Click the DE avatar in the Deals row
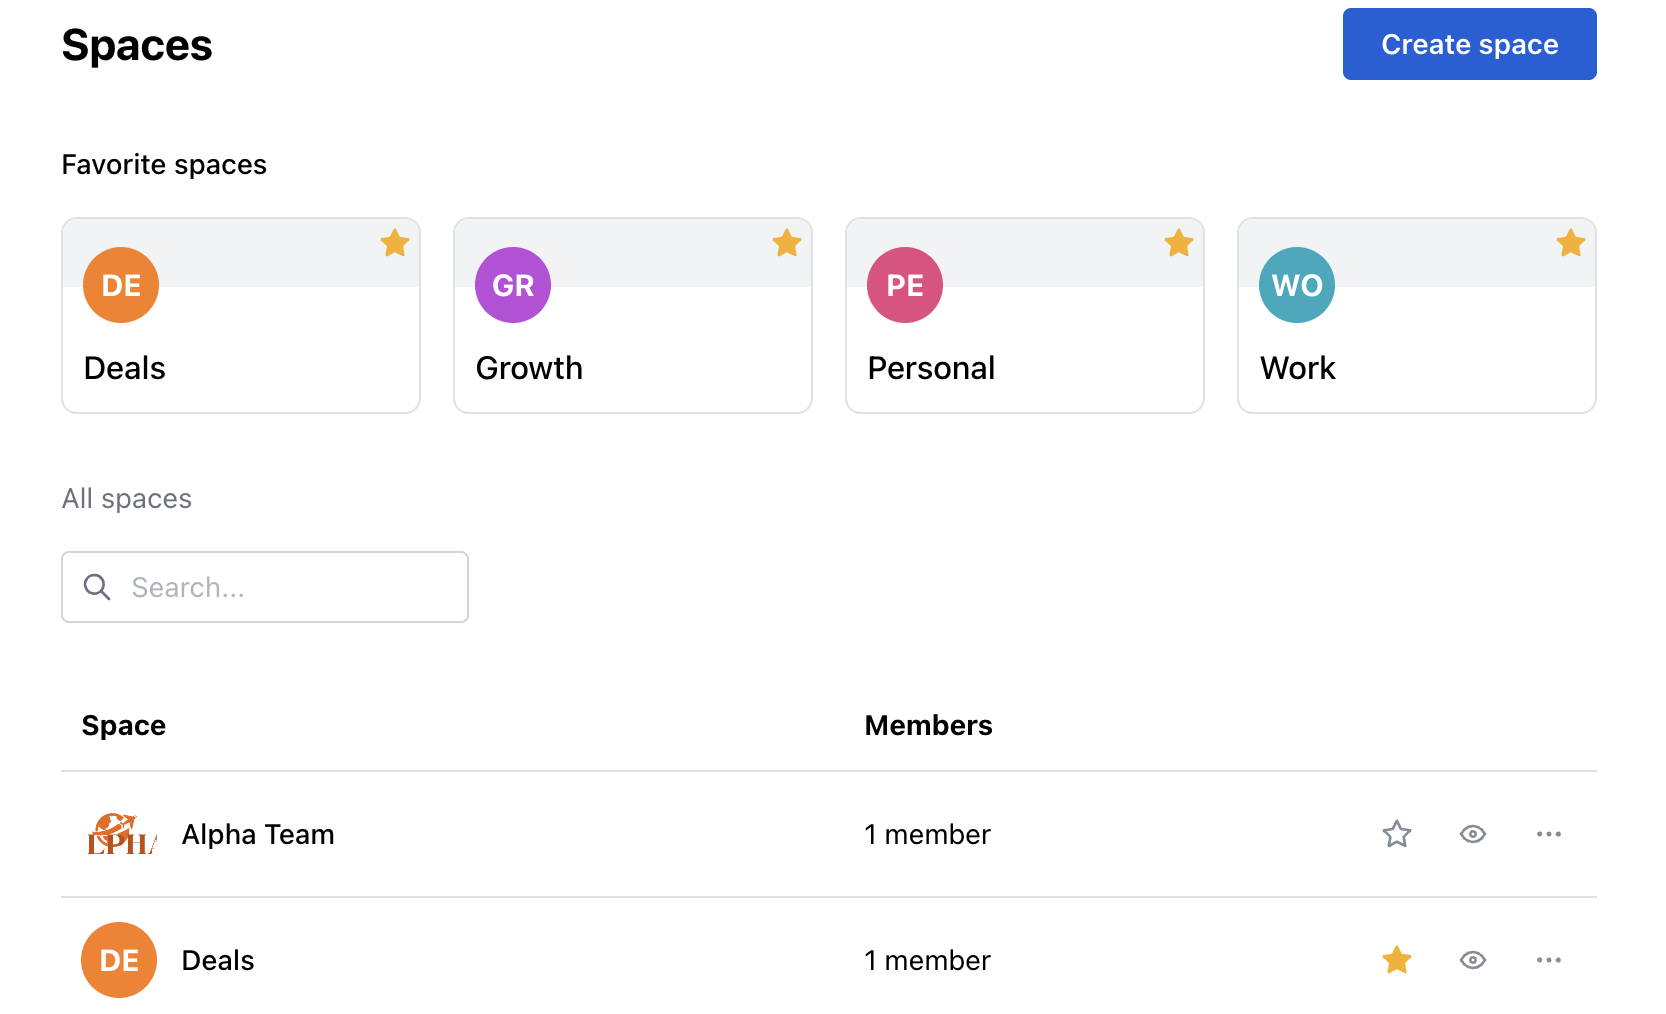 (119, 960)
